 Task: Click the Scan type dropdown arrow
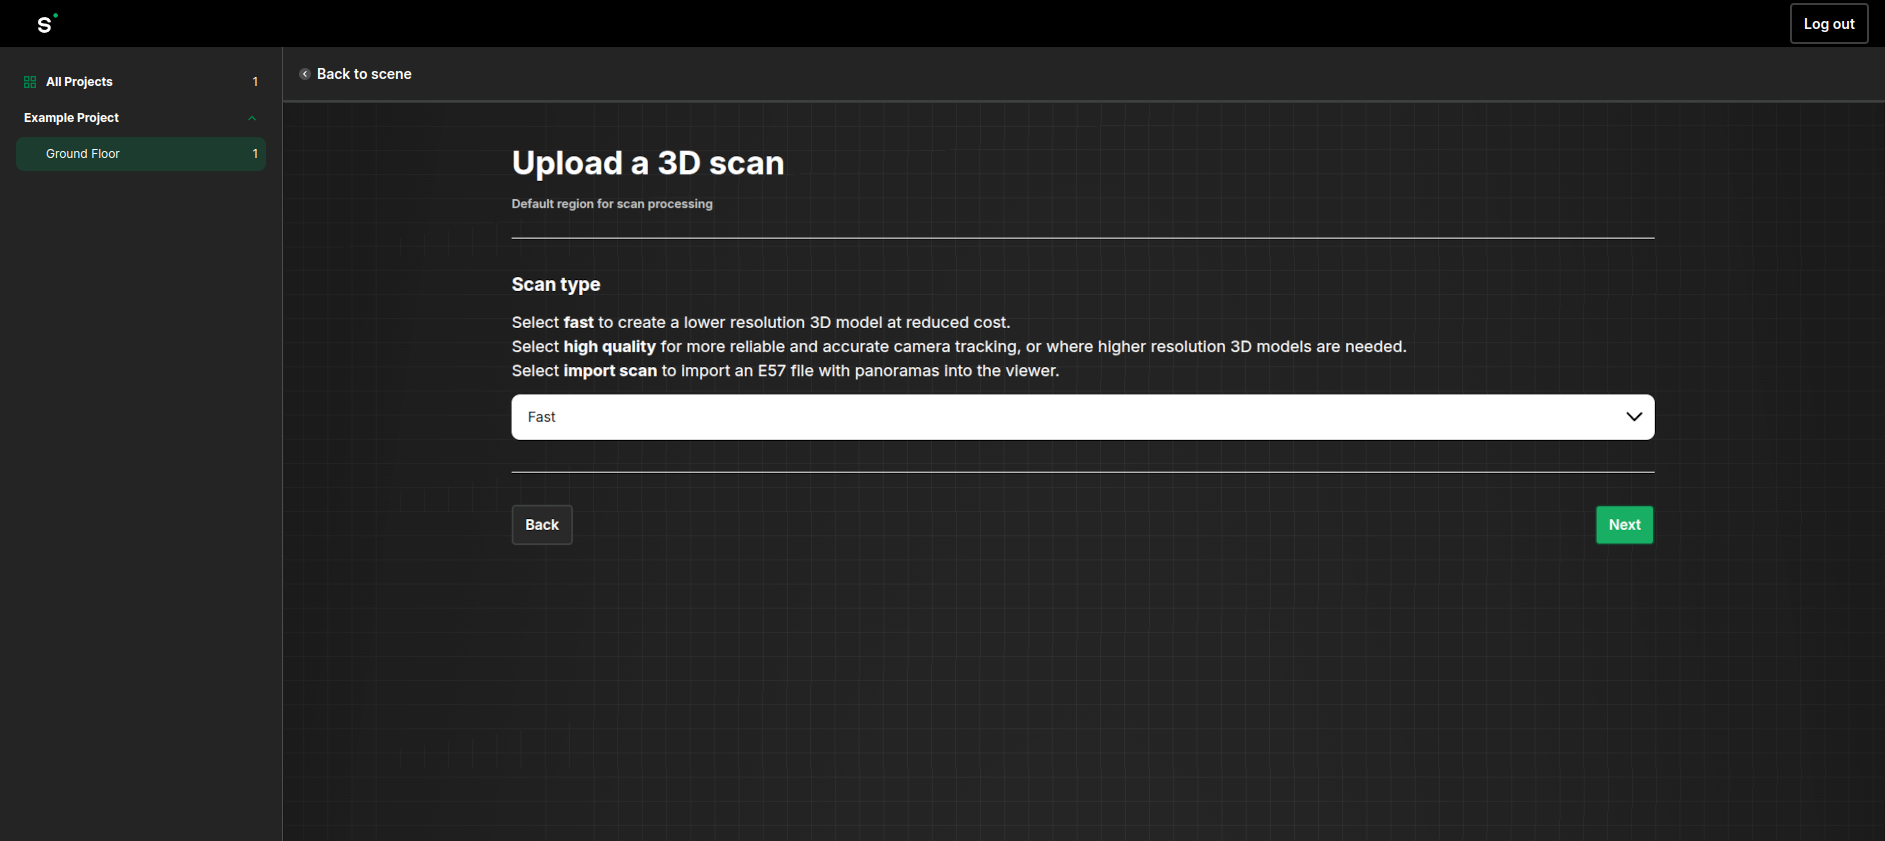coord(1633,417)
